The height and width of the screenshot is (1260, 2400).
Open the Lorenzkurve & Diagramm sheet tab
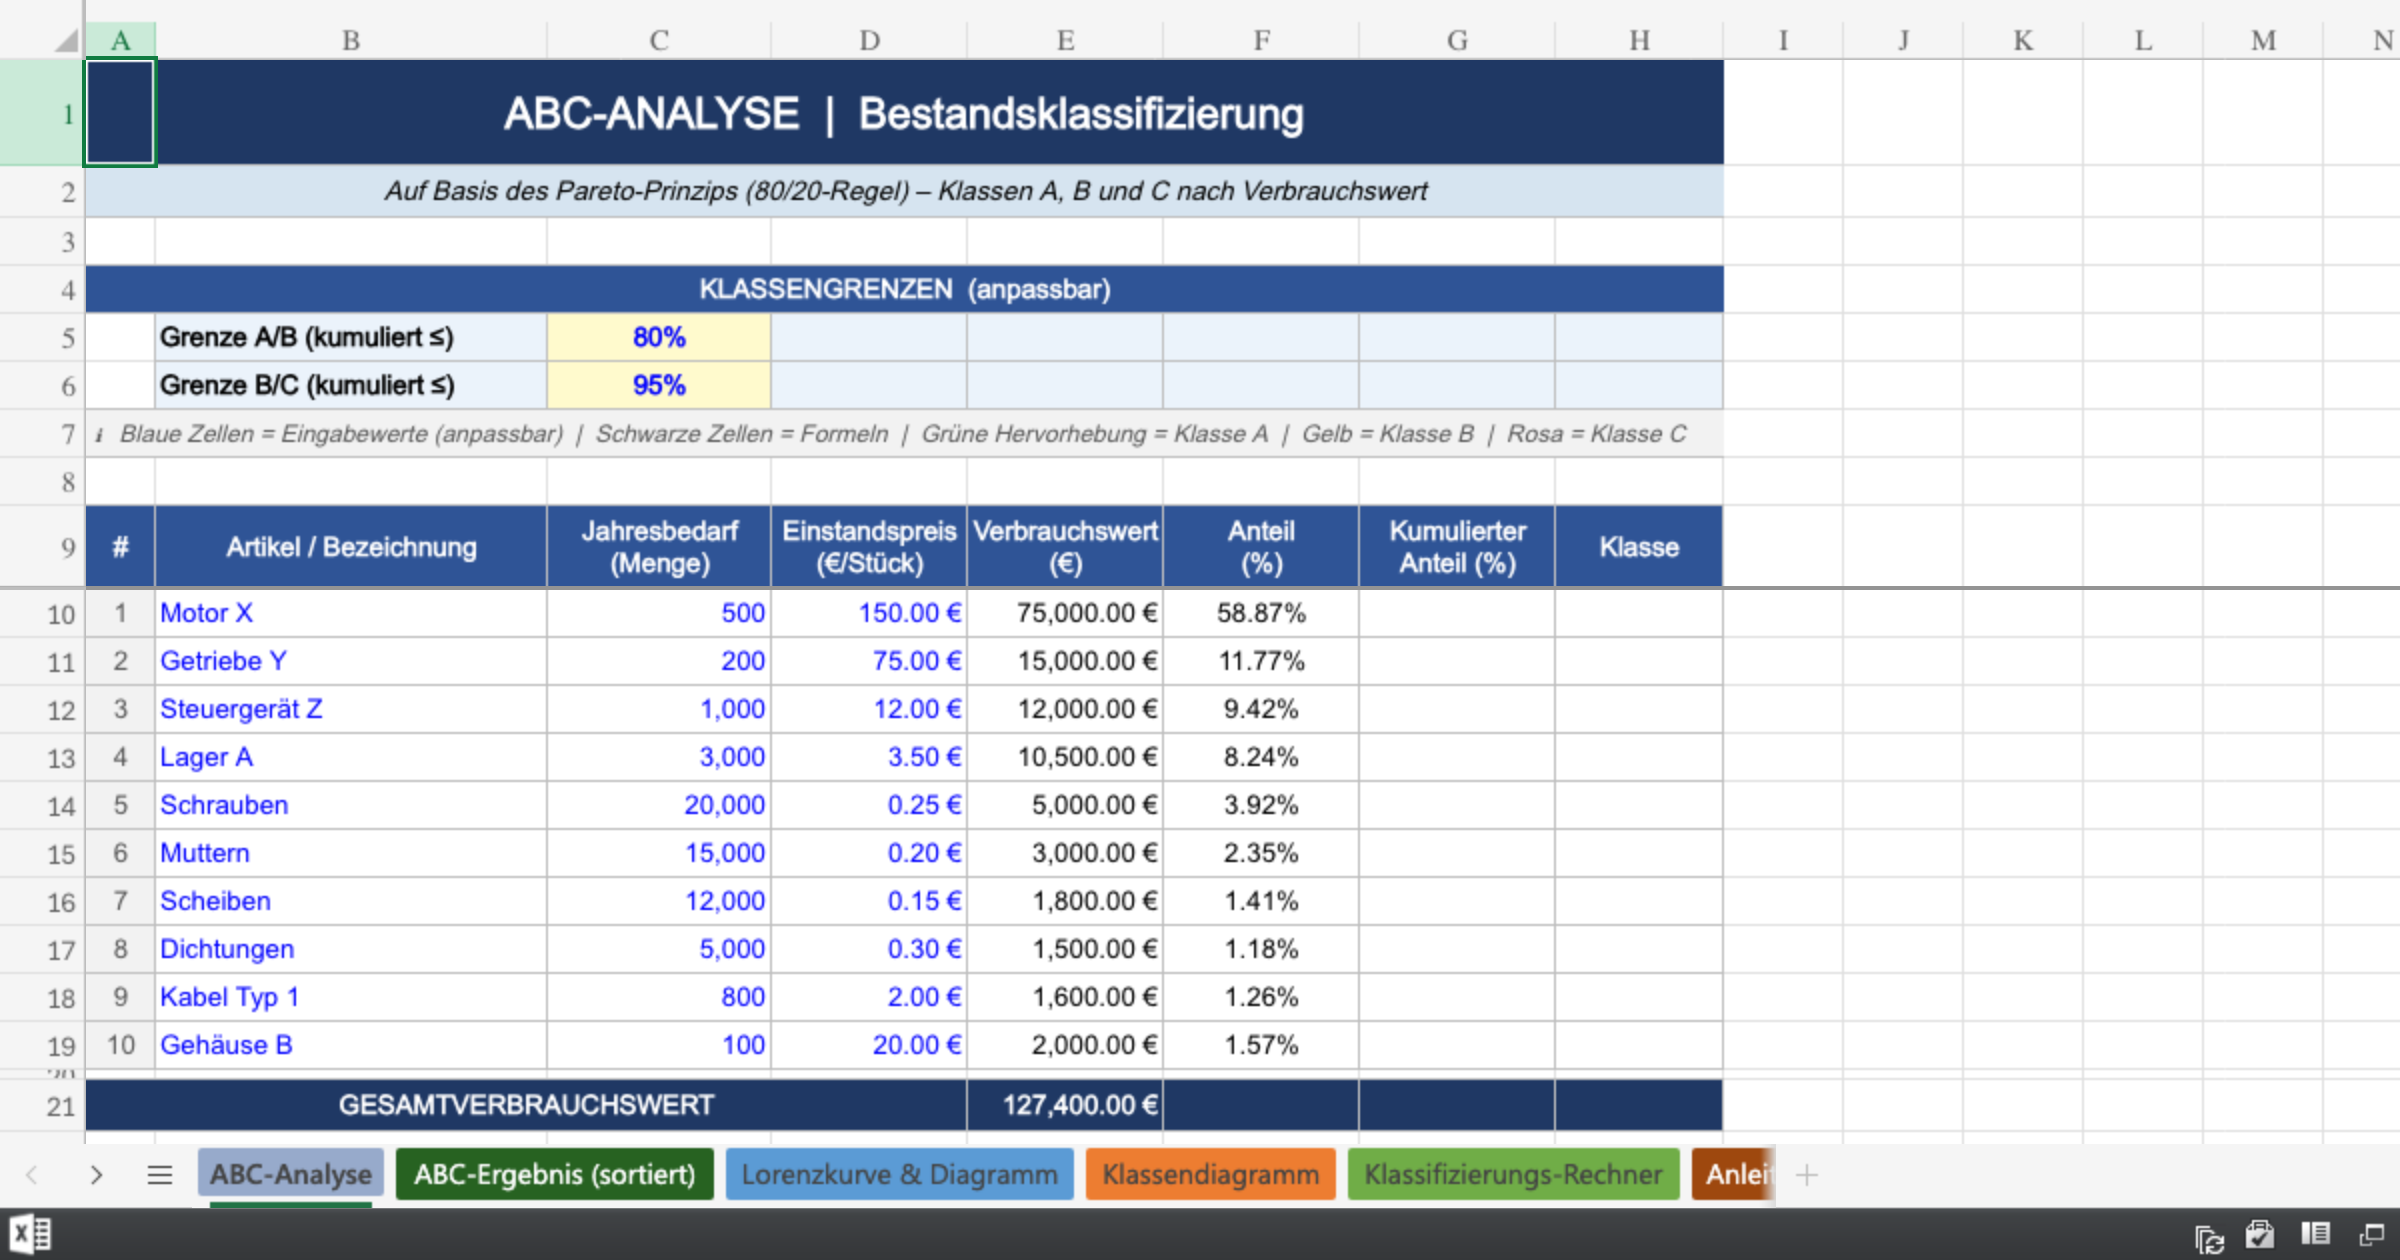(x=899, y=1174)
